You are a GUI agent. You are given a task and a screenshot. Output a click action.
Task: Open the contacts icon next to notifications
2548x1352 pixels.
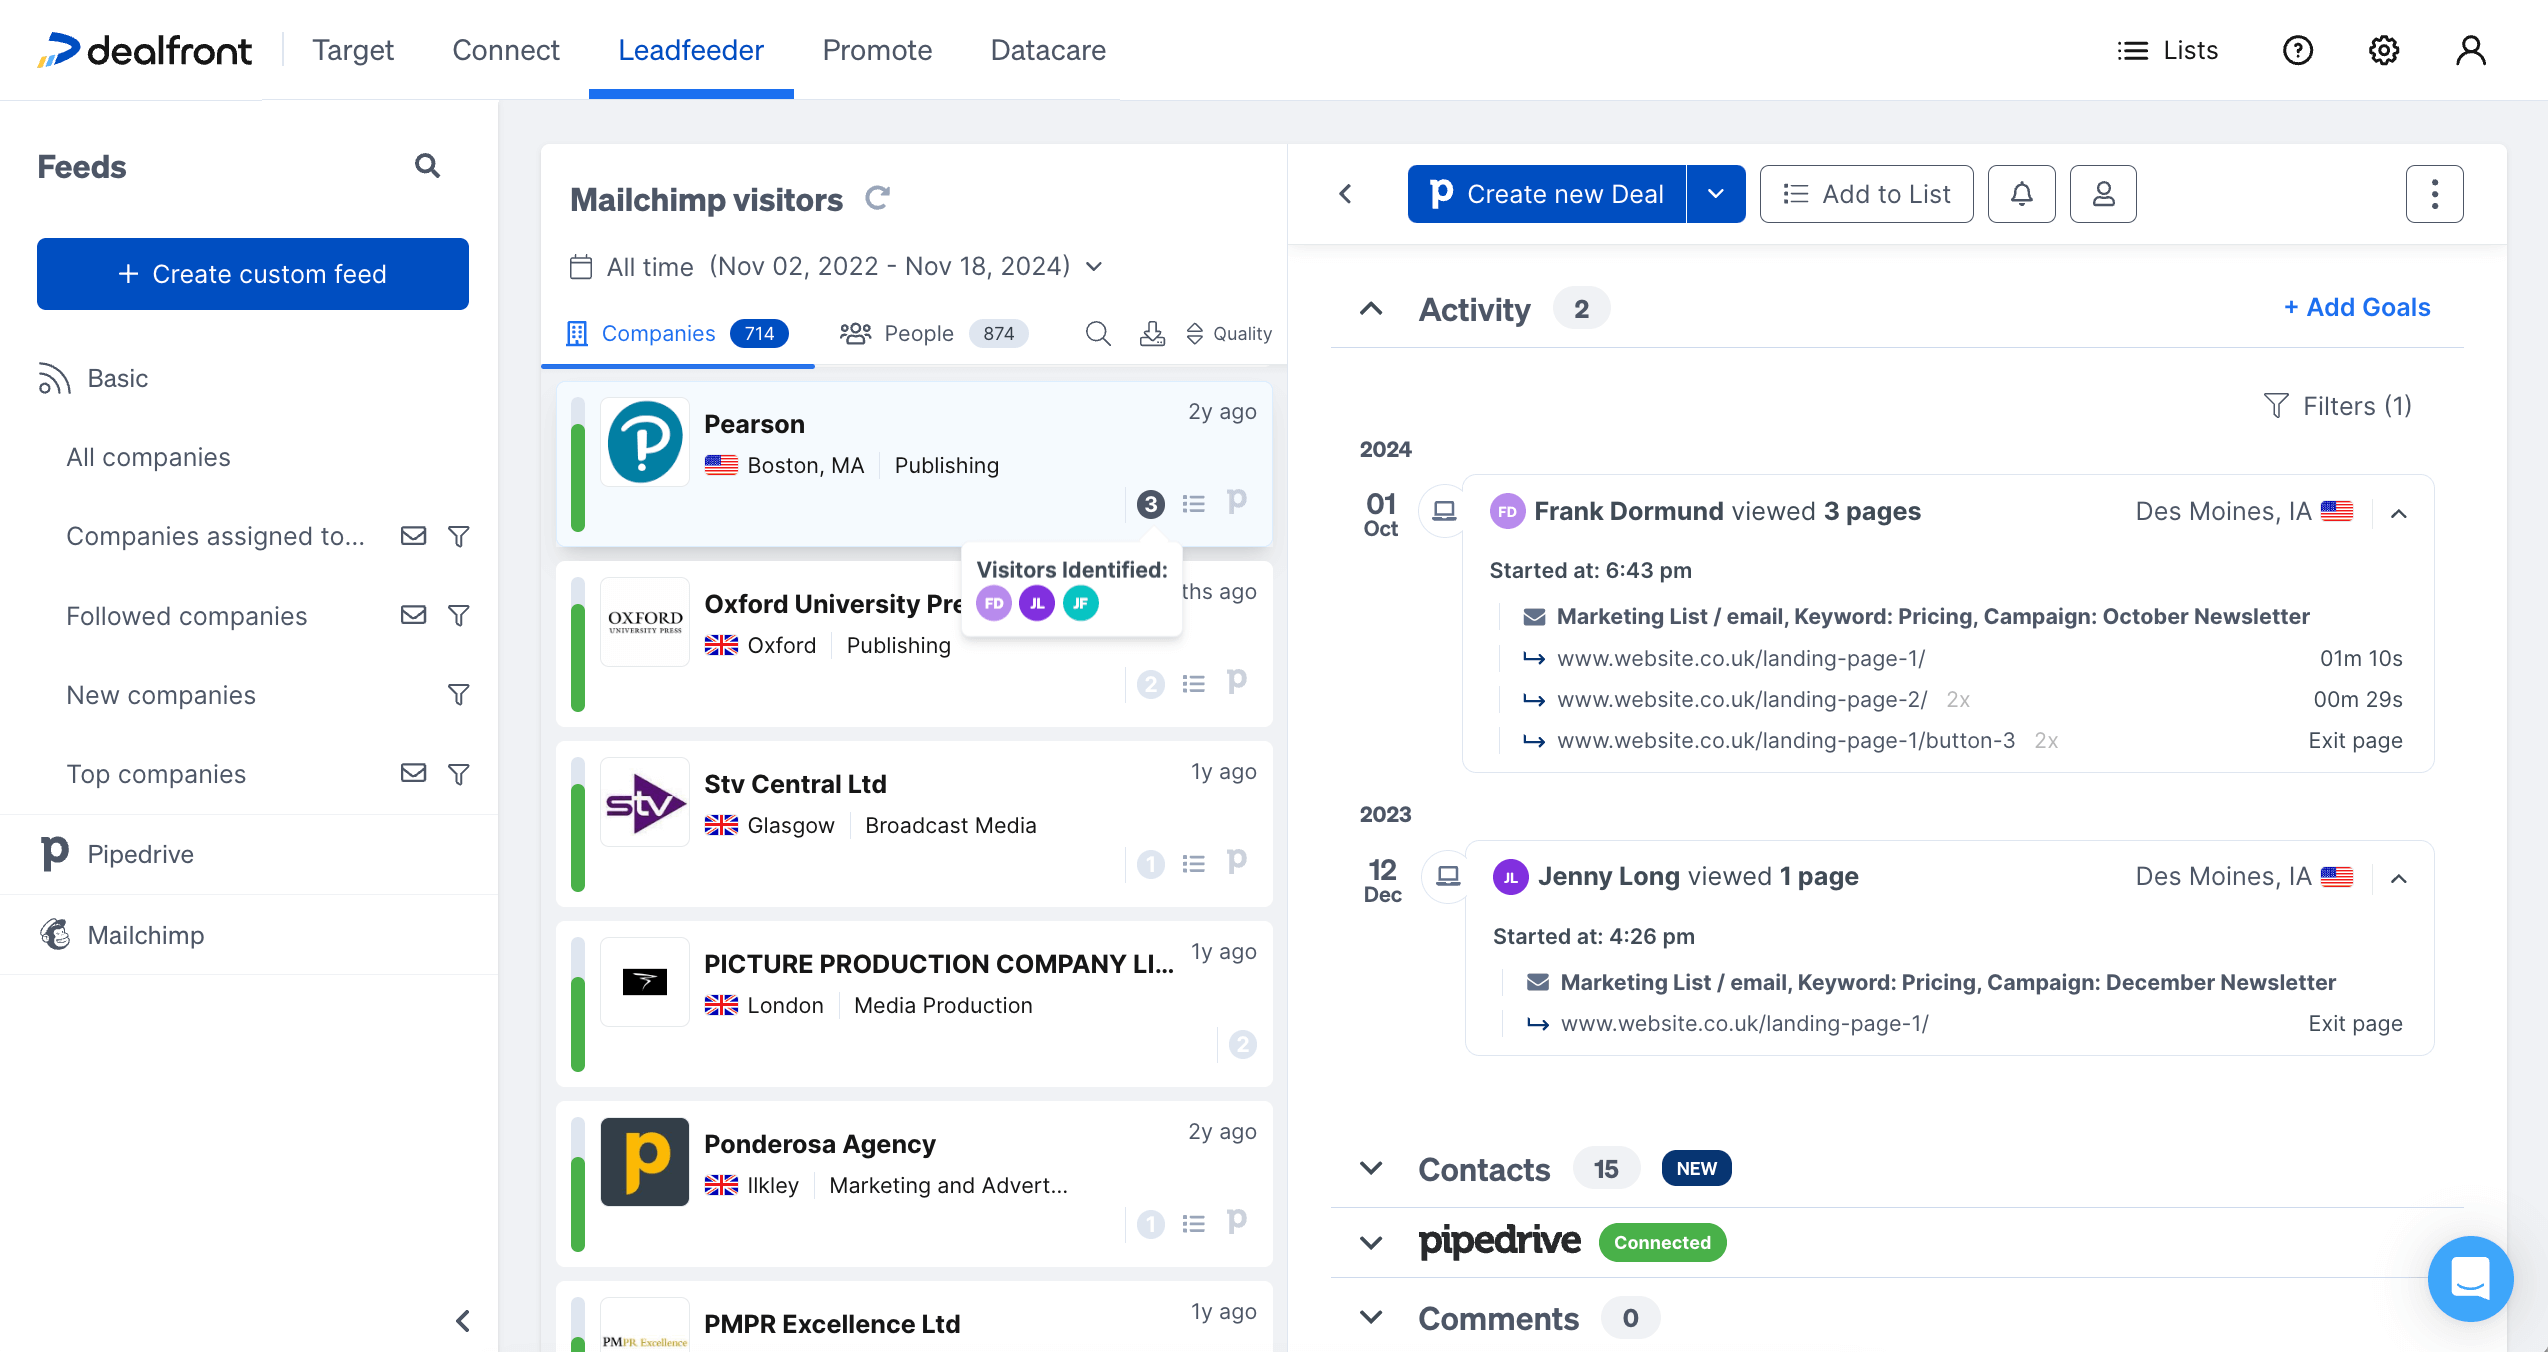[2103, 194]
